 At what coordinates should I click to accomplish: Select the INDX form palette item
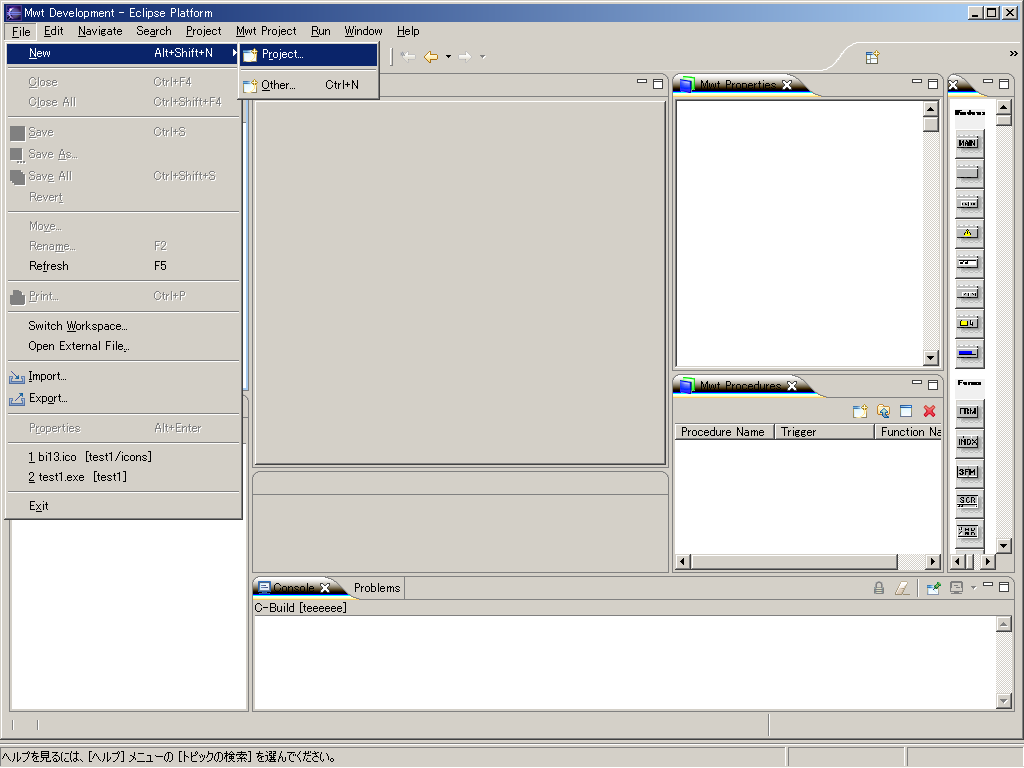(x=968, y=442)
